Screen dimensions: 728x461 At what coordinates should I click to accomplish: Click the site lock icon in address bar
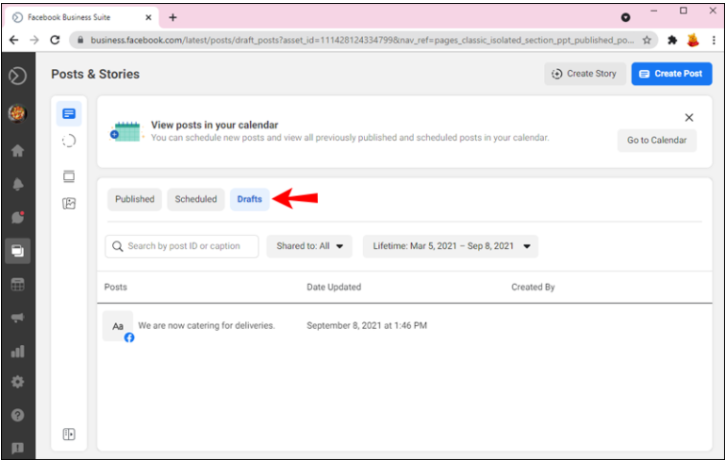(80, 40)
